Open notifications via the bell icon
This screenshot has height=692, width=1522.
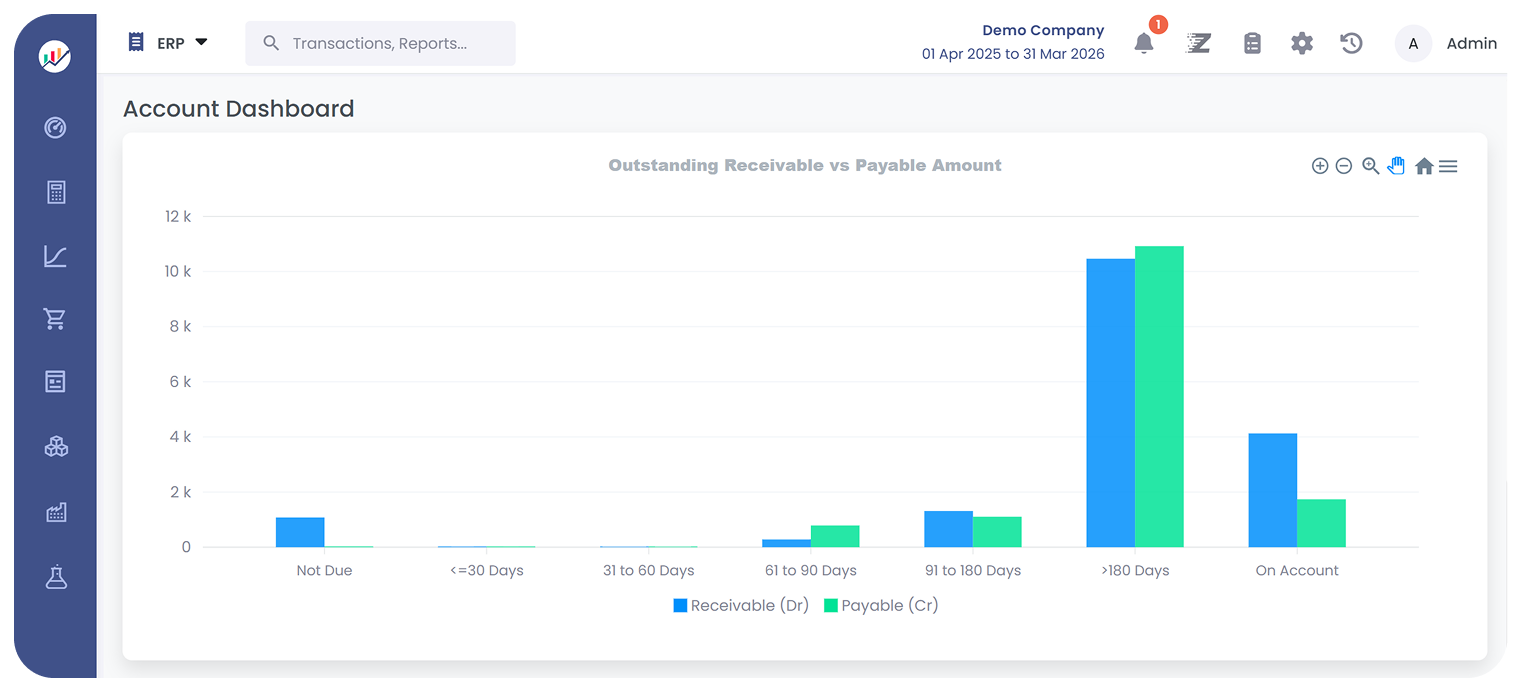1143,43
